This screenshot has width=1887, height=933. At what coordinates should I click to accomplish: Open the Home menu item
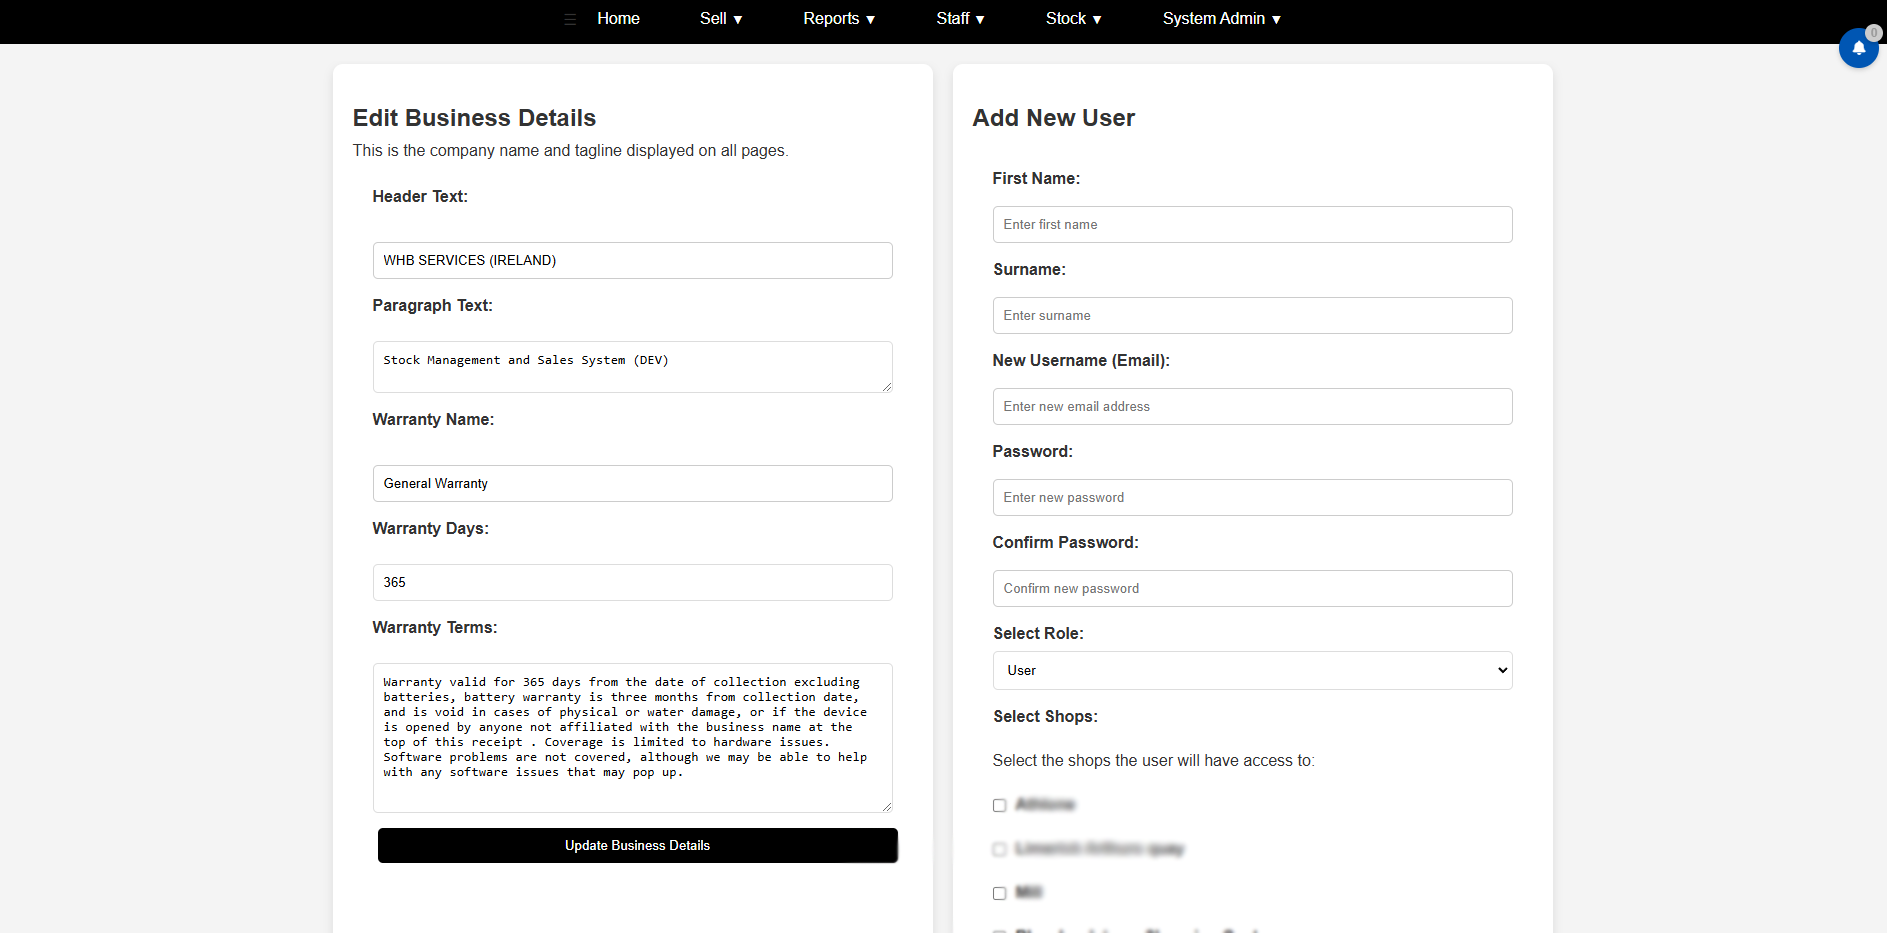(618, 19)
